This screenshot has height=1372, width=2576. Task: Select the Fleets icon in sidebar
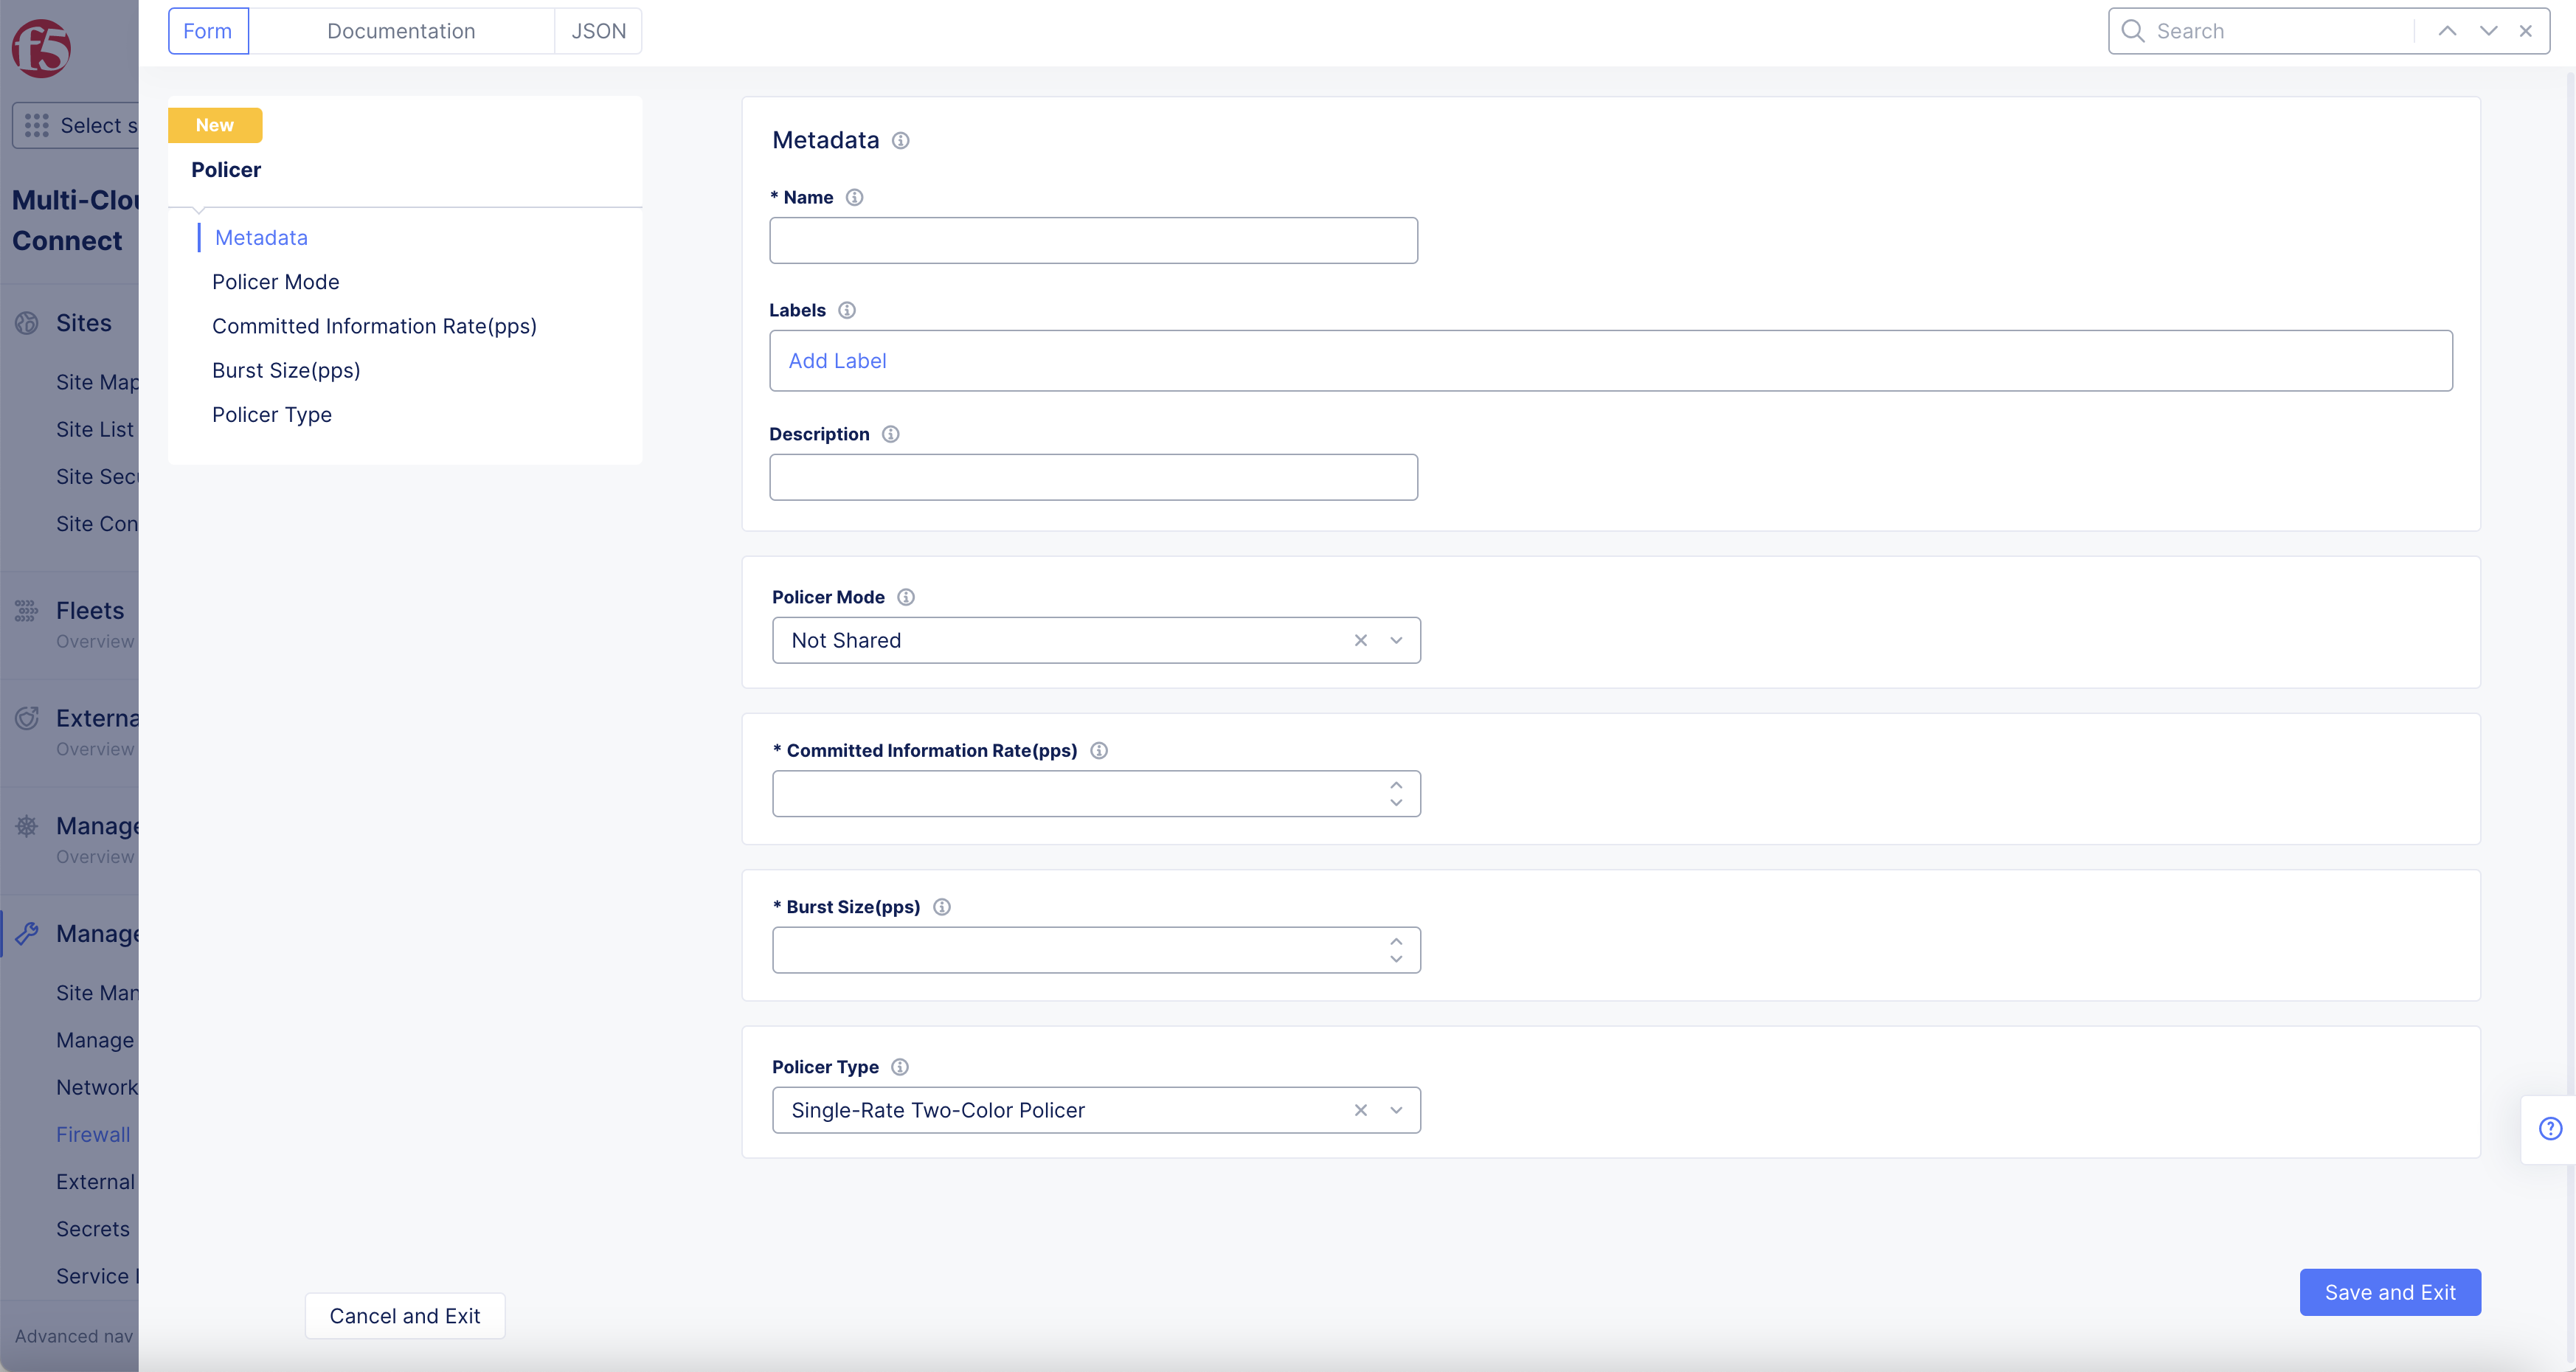pos(27,610)
